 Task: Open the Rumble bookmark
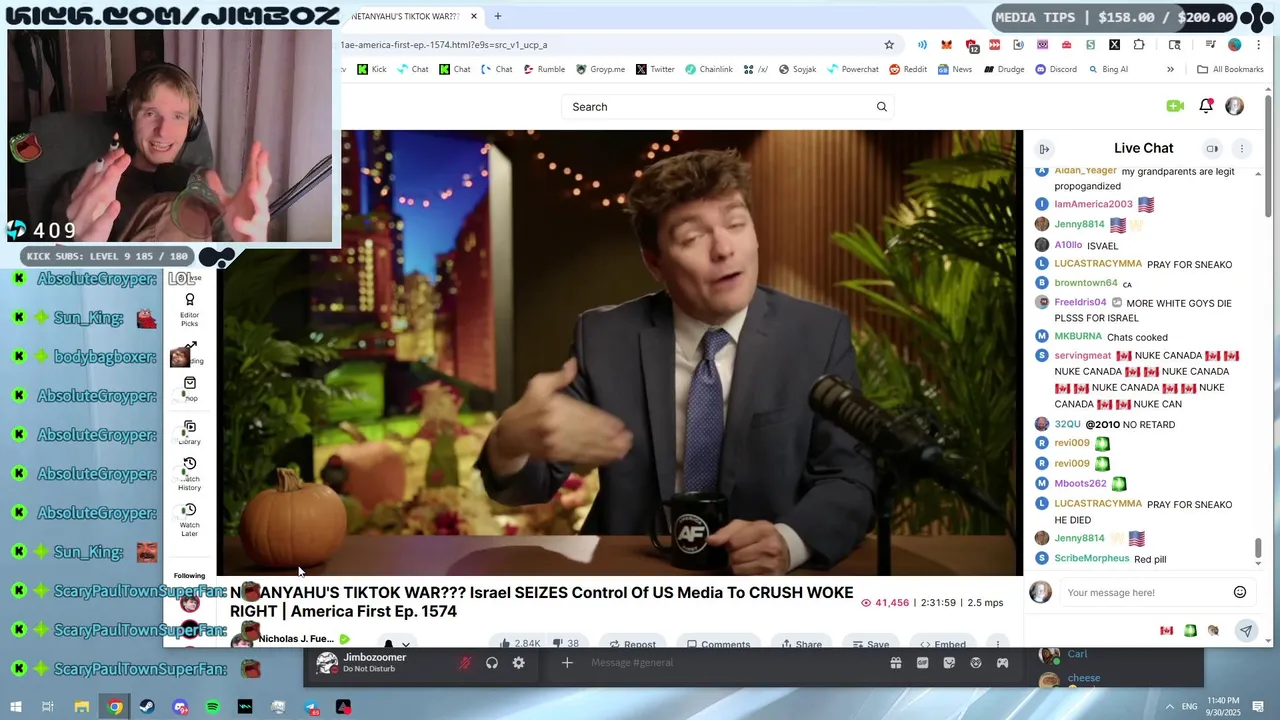(x=544, y=70)
